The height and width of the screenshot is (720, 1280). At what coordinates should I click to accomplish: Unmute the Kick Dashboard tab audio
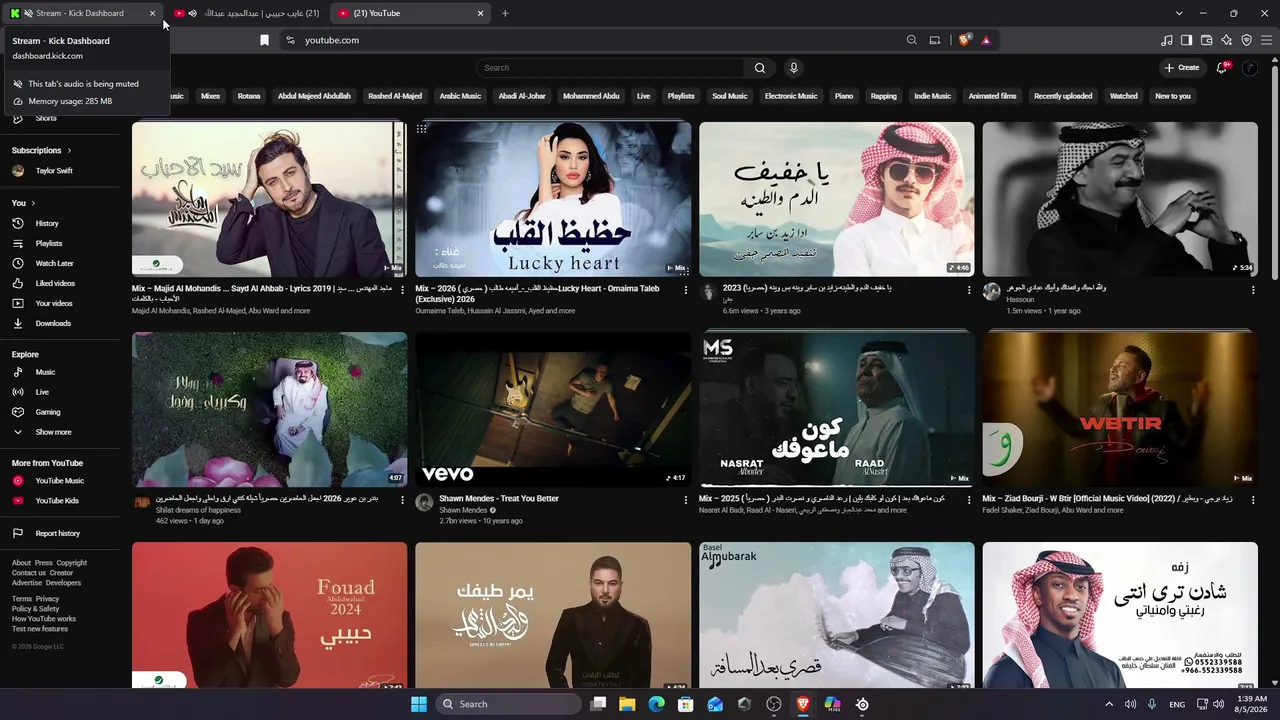point(27,13)
